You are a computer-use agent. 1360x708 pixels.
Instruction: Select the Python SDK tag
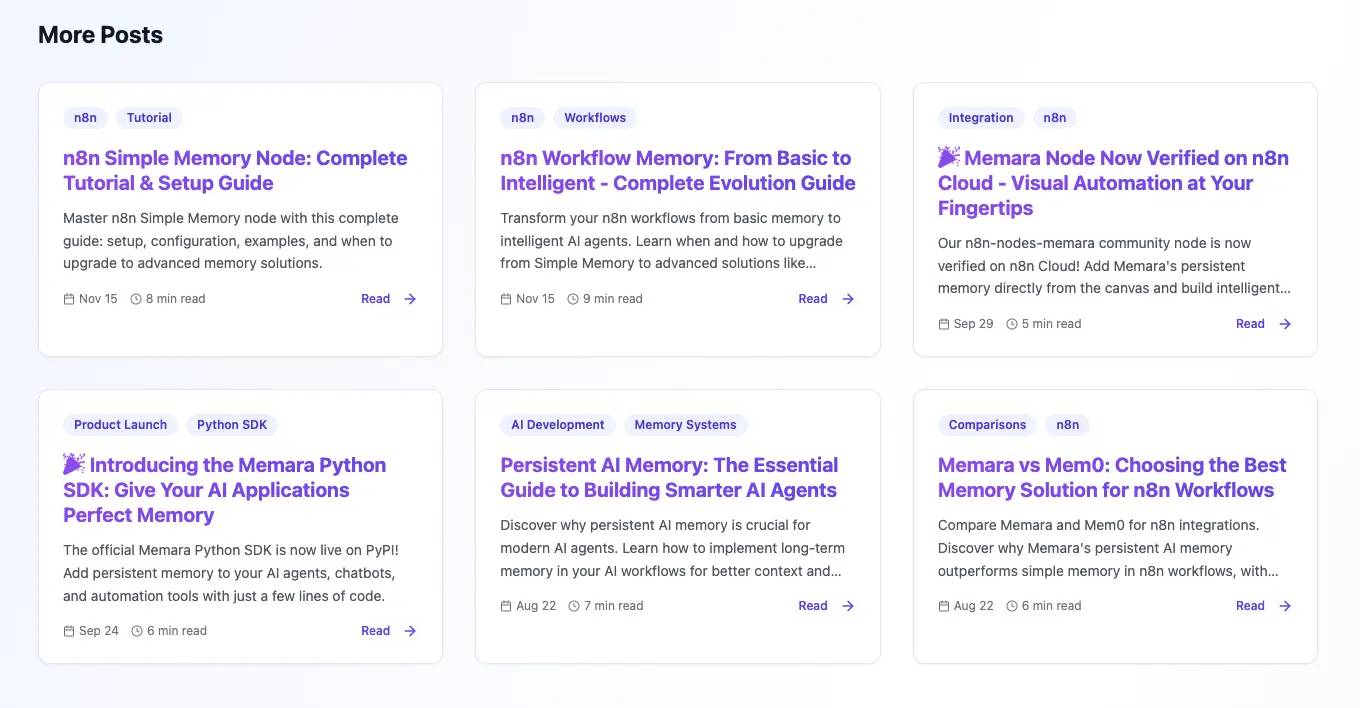pyautogui.click(x=232, y=425)
